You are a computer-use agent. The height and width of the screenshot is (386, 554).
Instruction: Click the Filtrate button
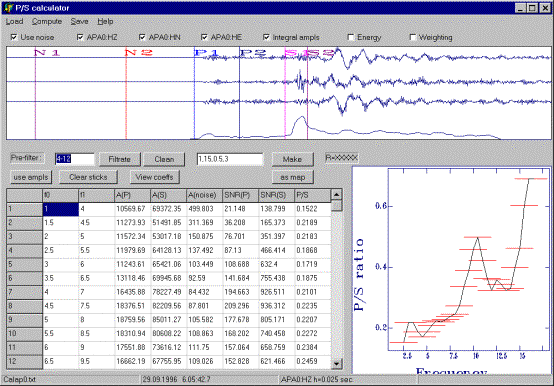(x=119, y=159)
